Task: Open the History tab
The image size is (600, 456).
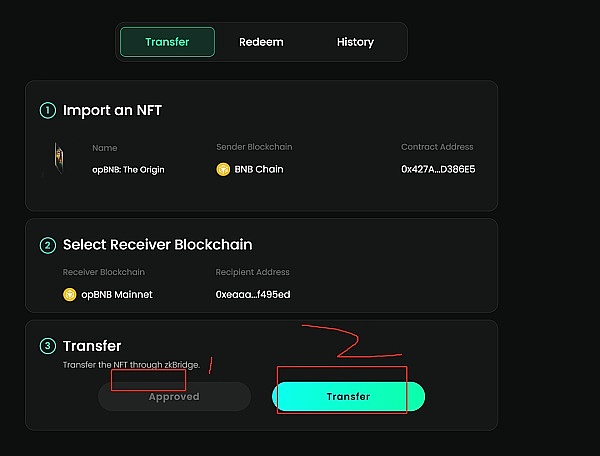Action: [355, 42]
